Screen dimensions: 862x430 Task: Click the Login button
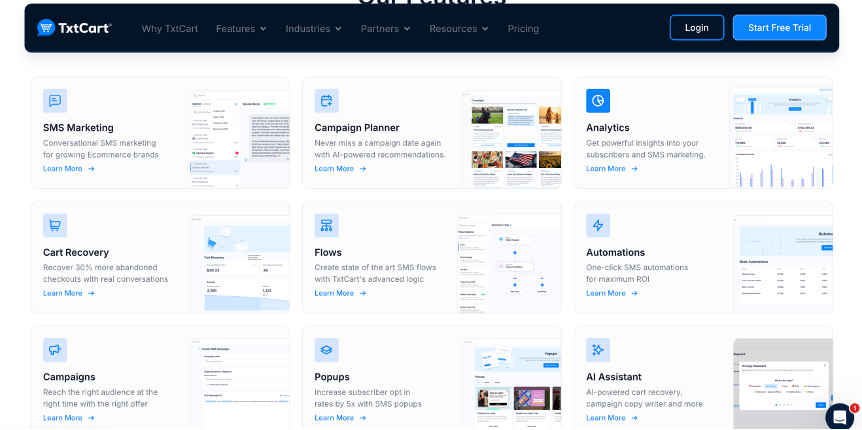pyautogui.click(x=696, y=28)
